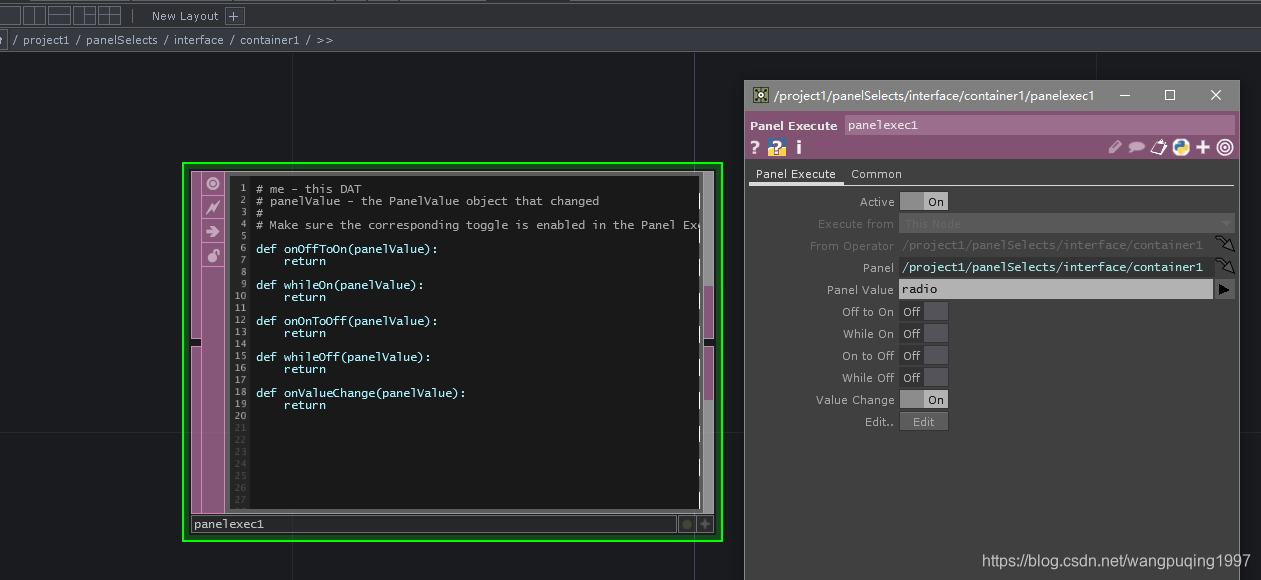Click the plus flag at node bottom right
Image resolution: width=1261 pixels, height=580 pixels.
click(705, 524)
